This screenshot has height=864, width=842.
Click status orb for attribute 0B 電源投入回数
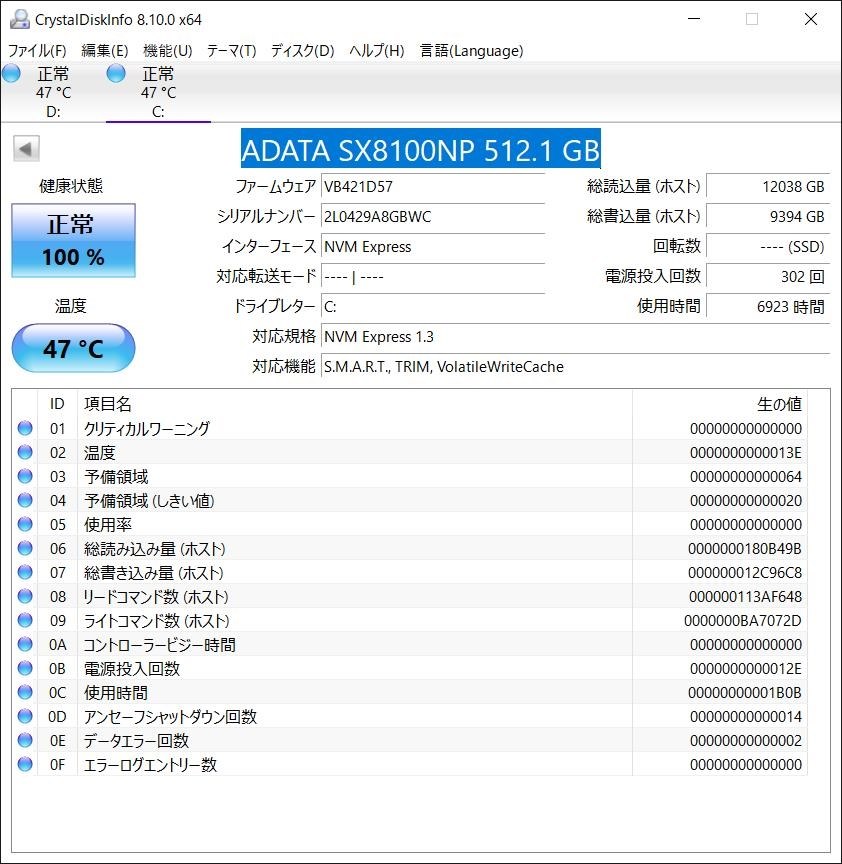point(25,668)
